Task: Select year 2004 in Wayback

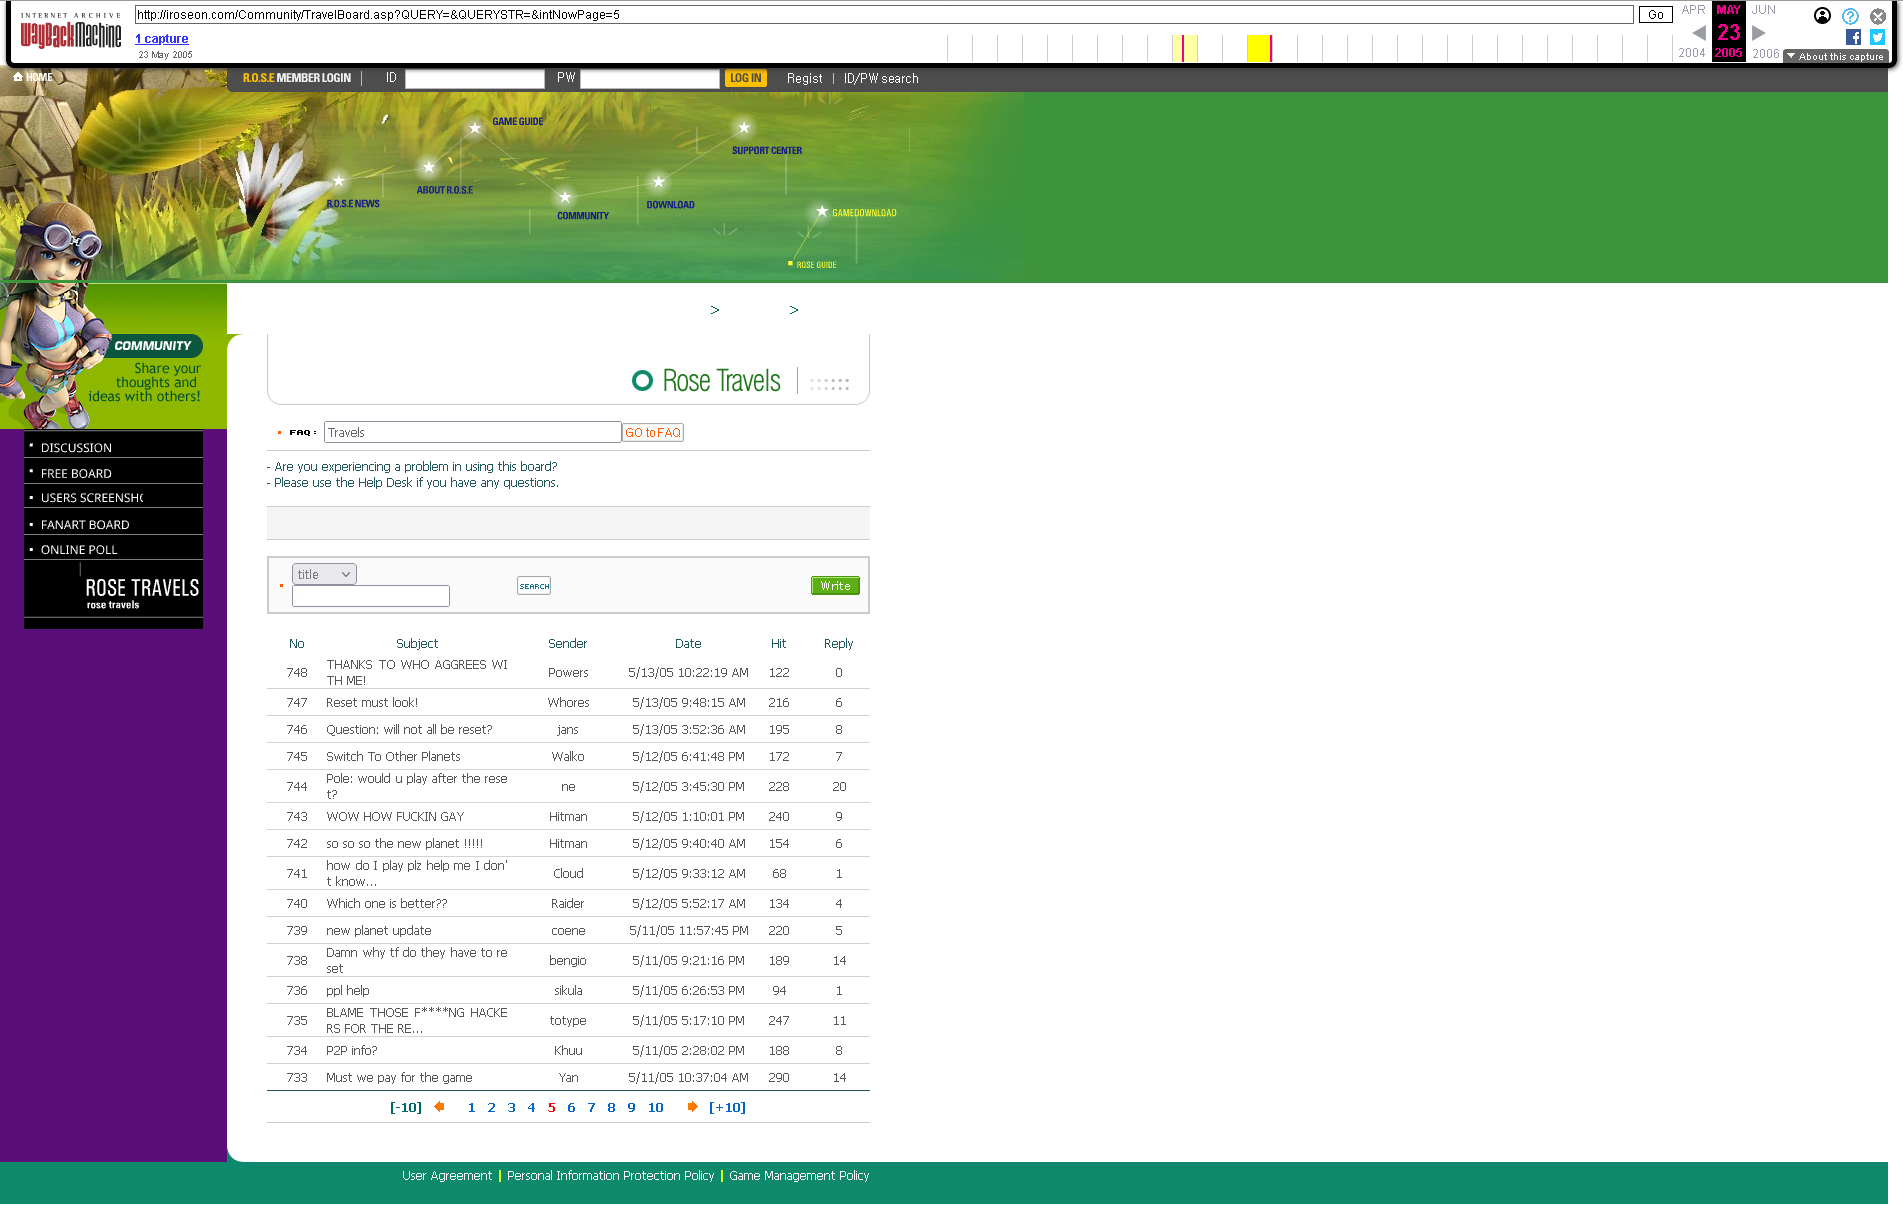Action: [x=1692, y=54]
